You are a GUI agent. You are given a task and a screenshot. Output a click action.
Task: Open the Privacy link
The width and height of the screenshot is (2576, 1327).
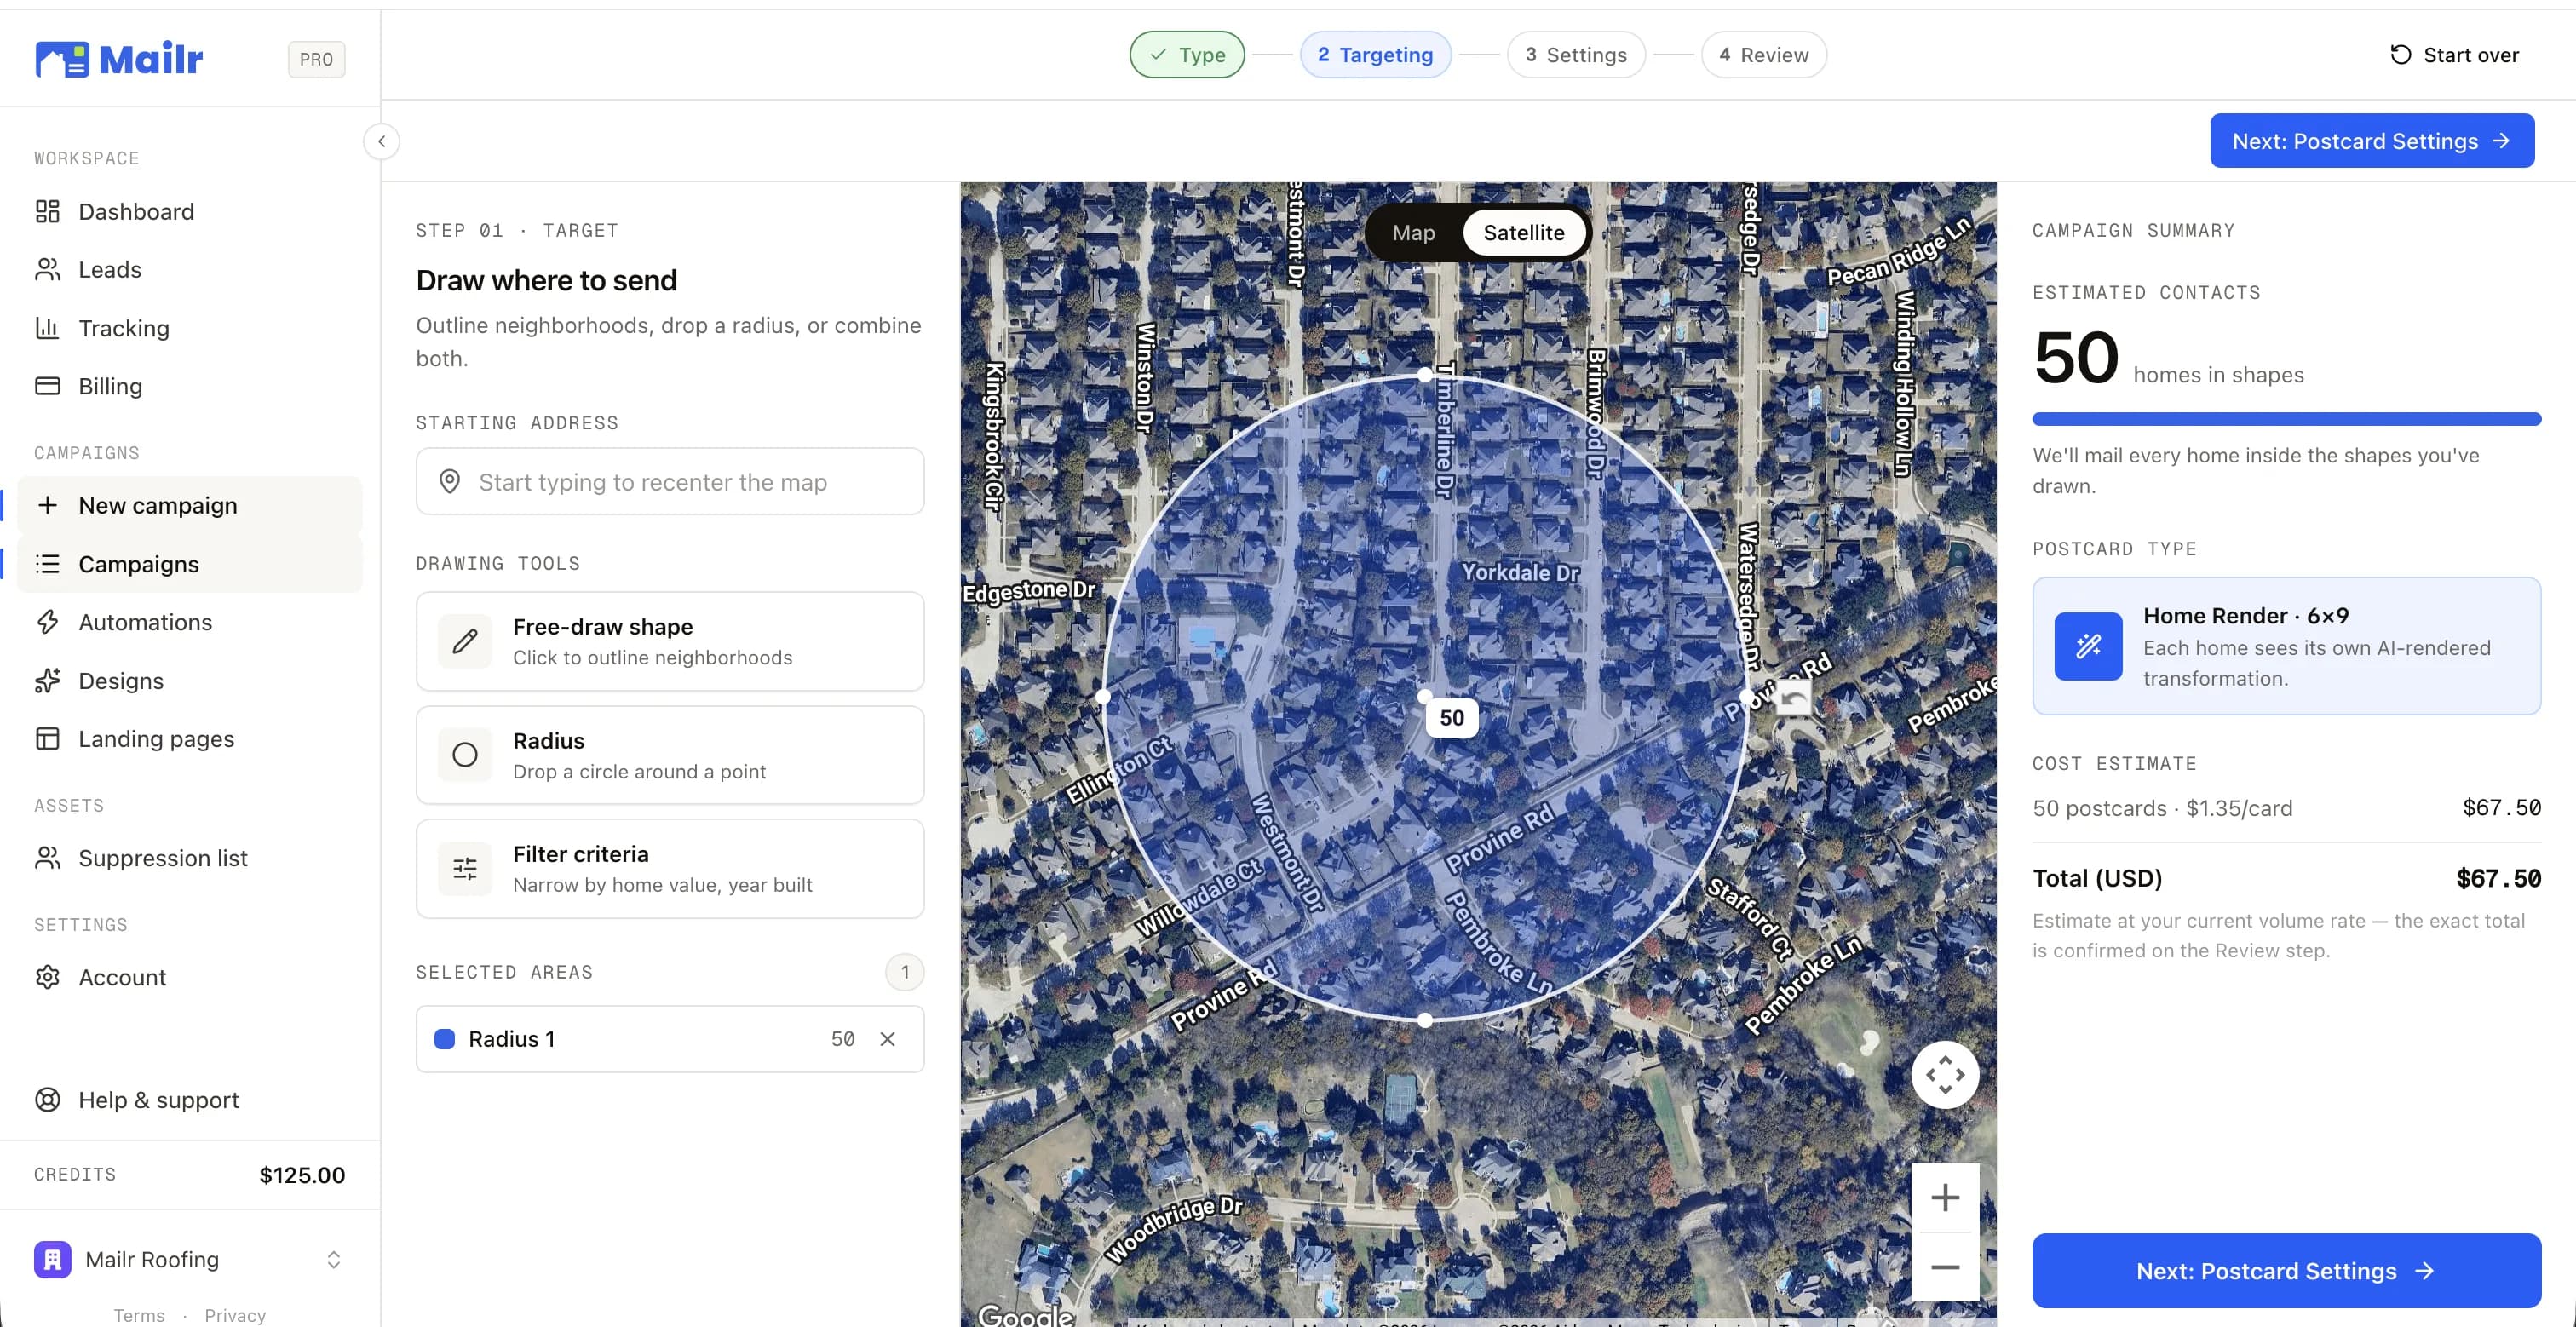pyautogui.click(x=235, y=1315)
